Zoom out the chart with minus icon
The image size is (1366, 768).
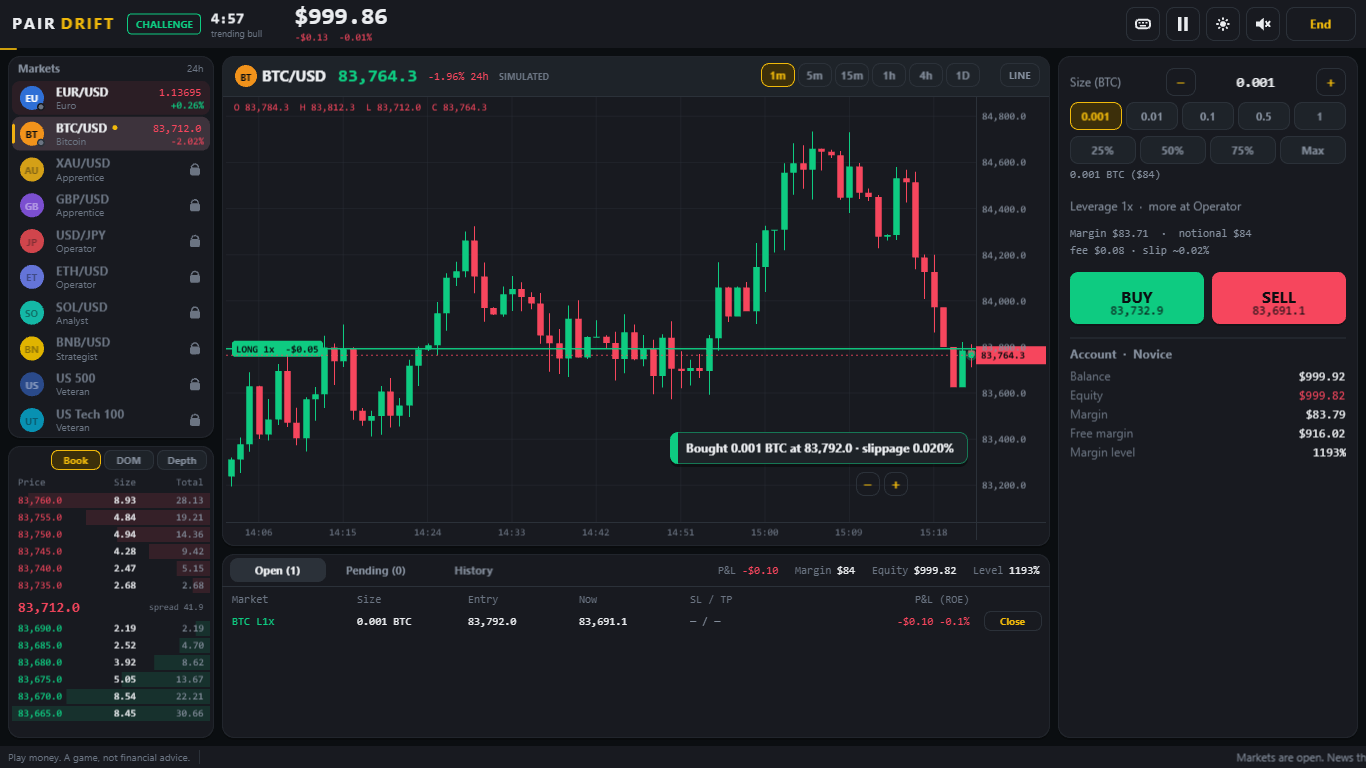[x=868, y=484]
